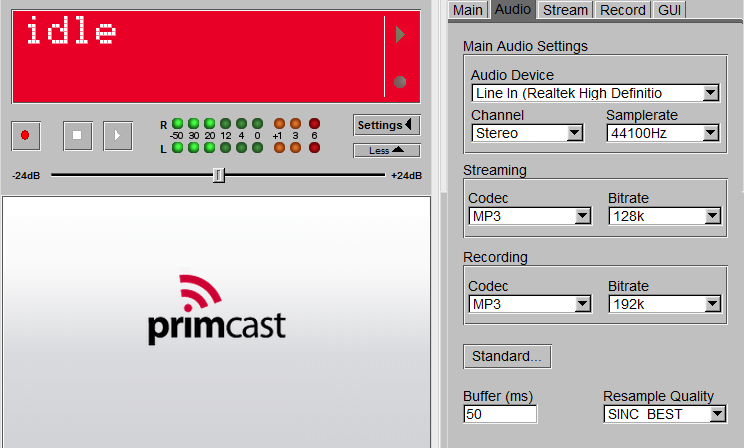Click the Less button to shrink view
The height and width of the screenshot is (448, 744).
(x=386, y=150)
